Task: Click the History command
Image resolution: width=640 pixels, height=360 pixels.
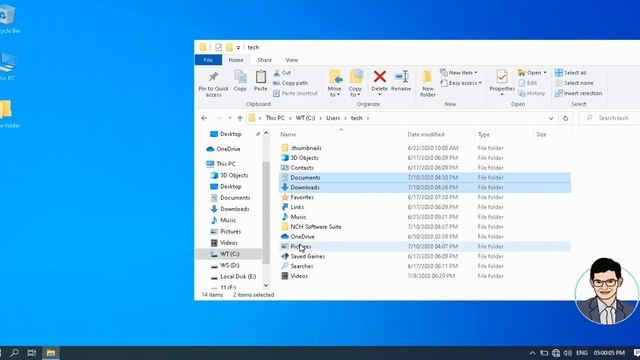Action: point(532,93)
